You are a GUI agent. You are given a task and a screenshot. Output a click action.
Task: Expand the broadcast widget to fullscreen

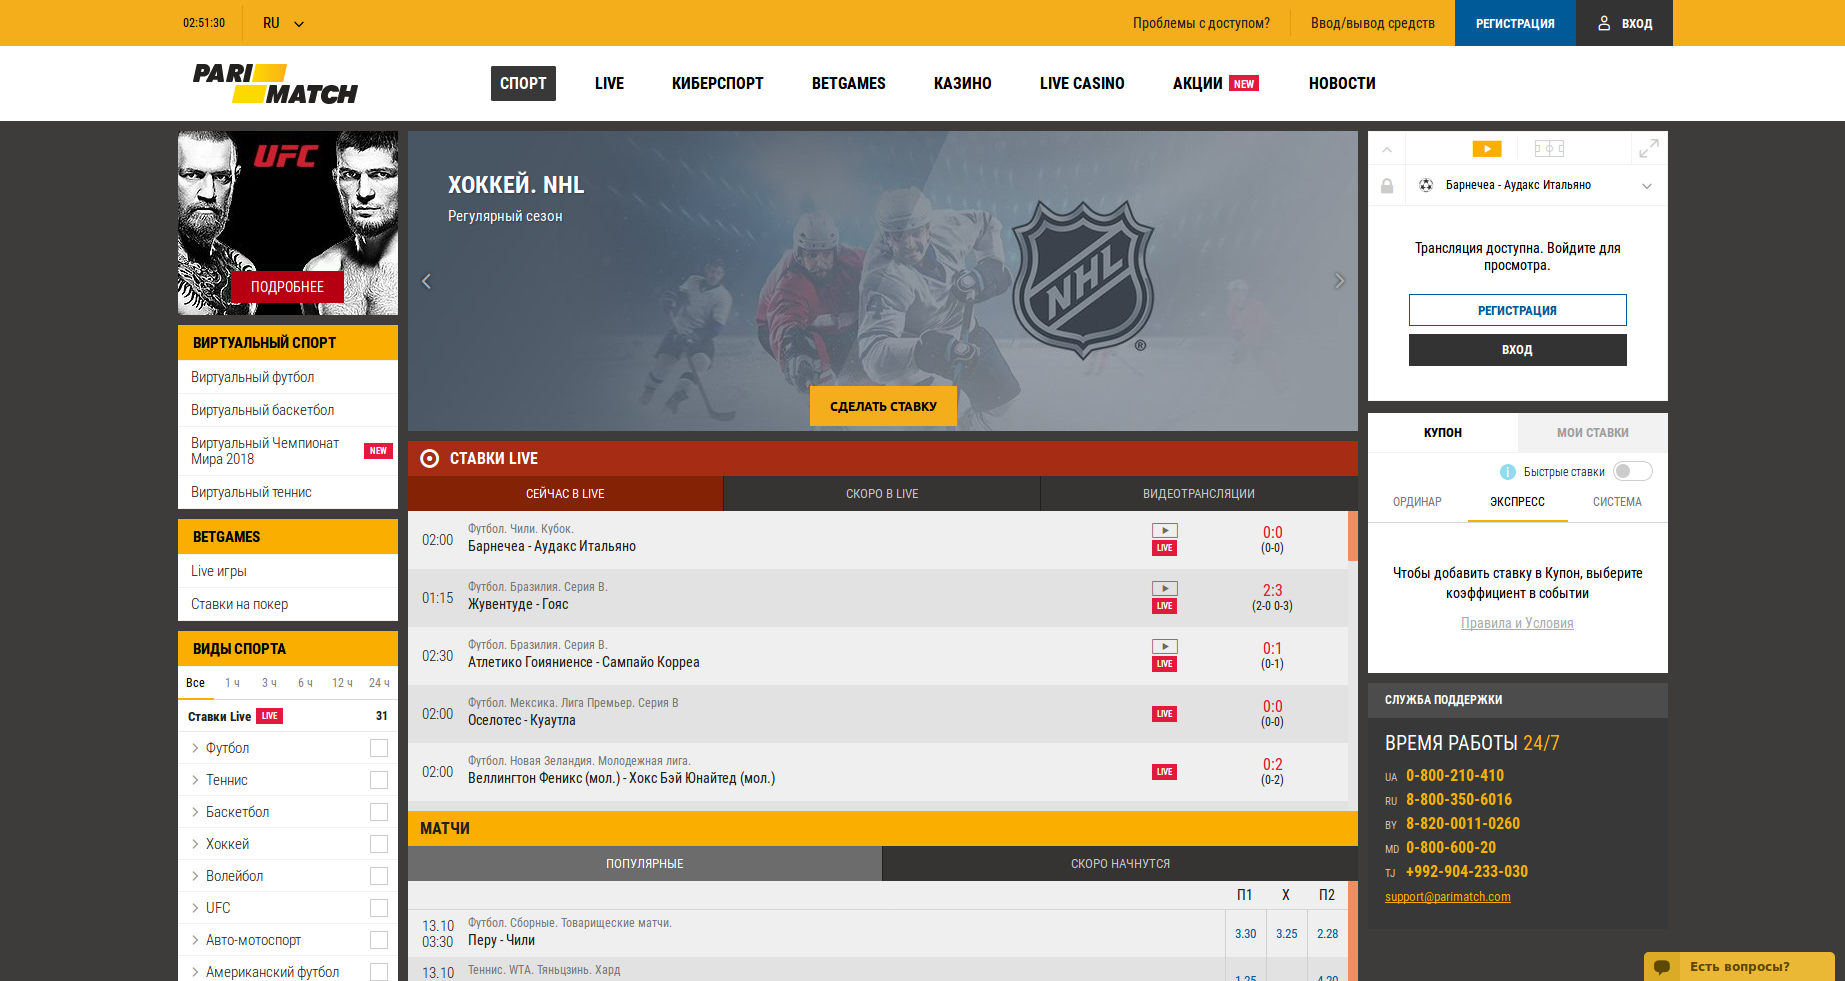pyautogui.click(x=1649, y=149)
